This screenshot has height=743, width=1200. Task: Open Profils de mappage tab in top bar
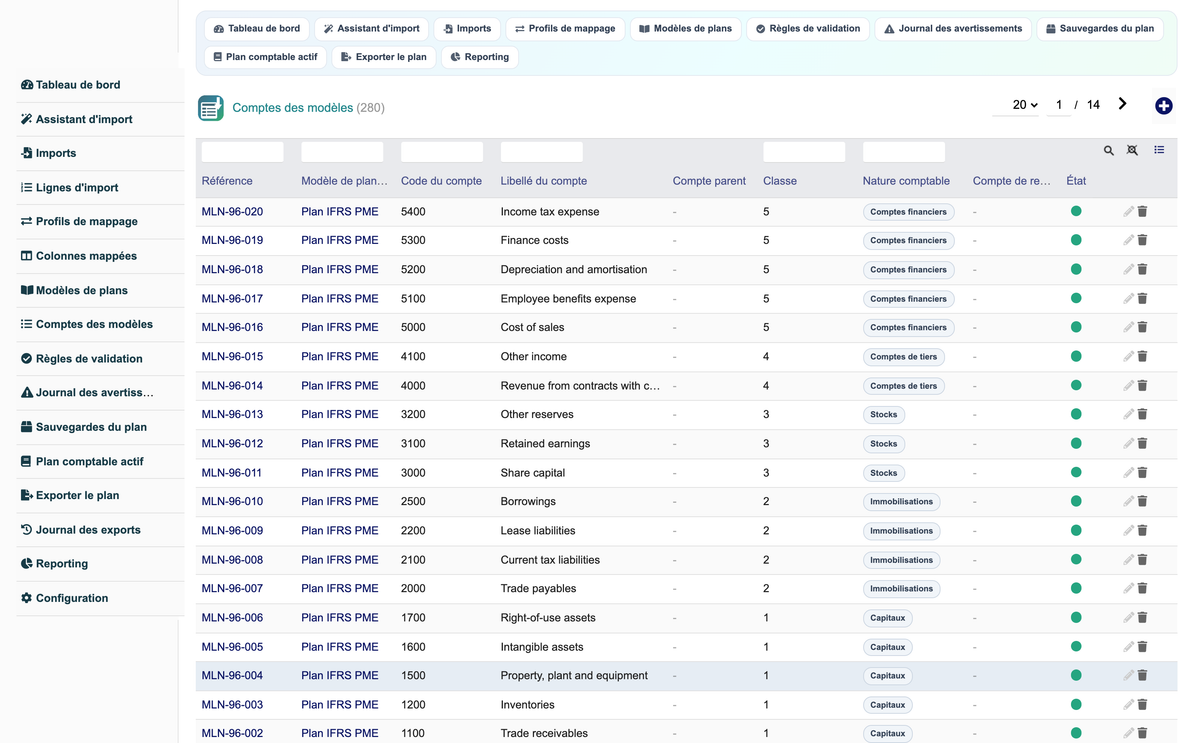[565, 29]
